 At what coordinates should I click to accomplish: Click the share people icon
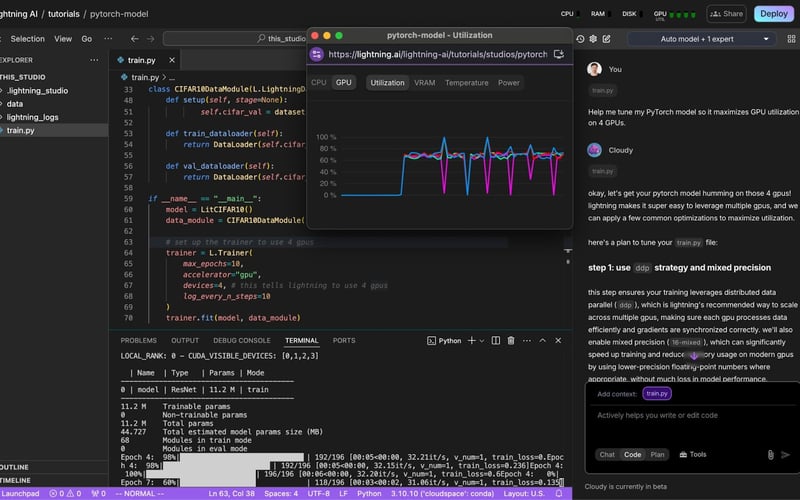[716, 14]
